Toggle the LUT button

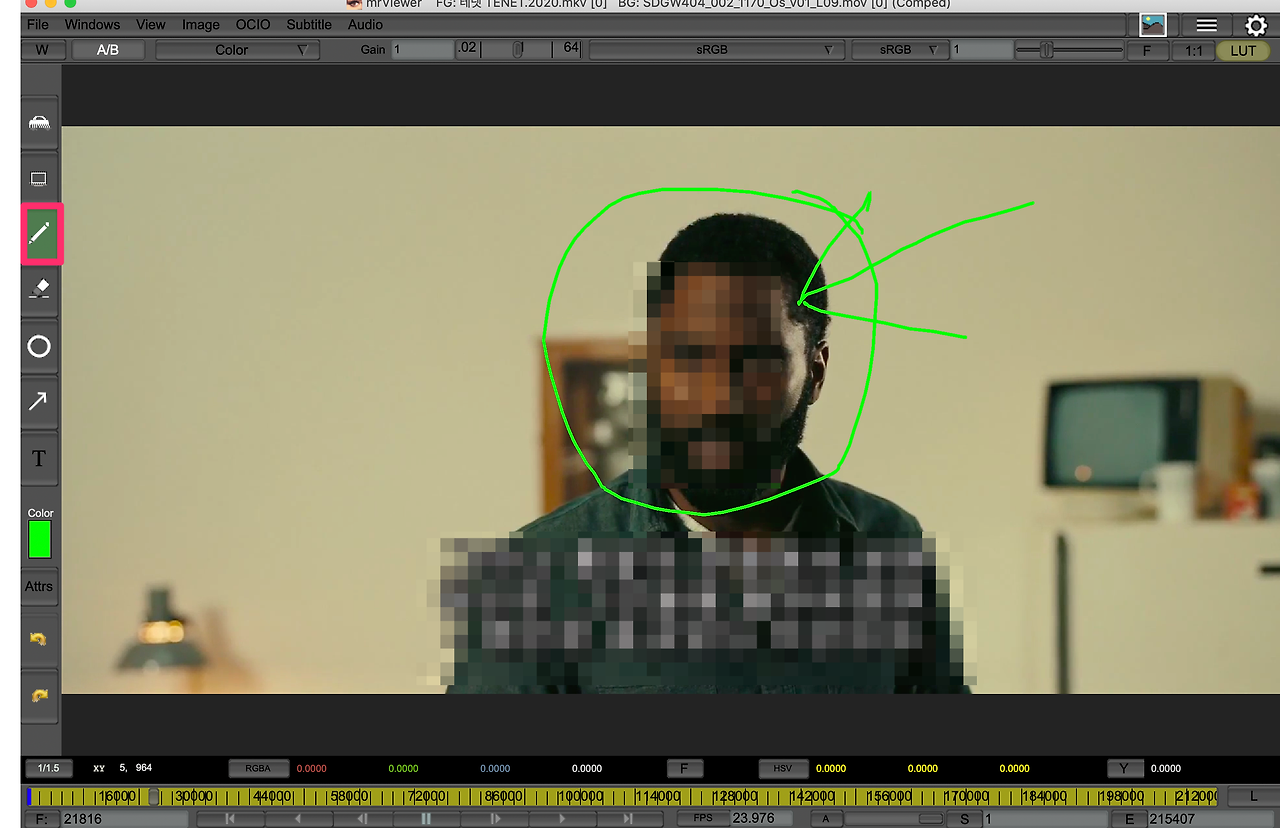pos(1243,50)
